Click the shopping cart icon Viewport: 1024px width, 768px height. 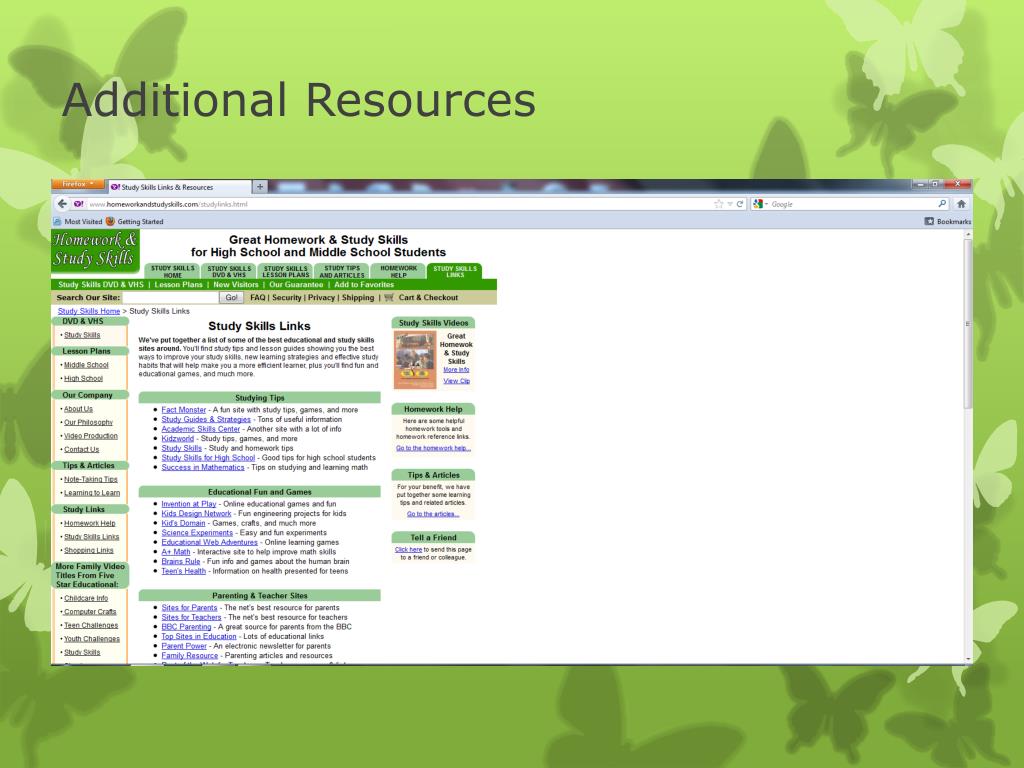[389, 297]
